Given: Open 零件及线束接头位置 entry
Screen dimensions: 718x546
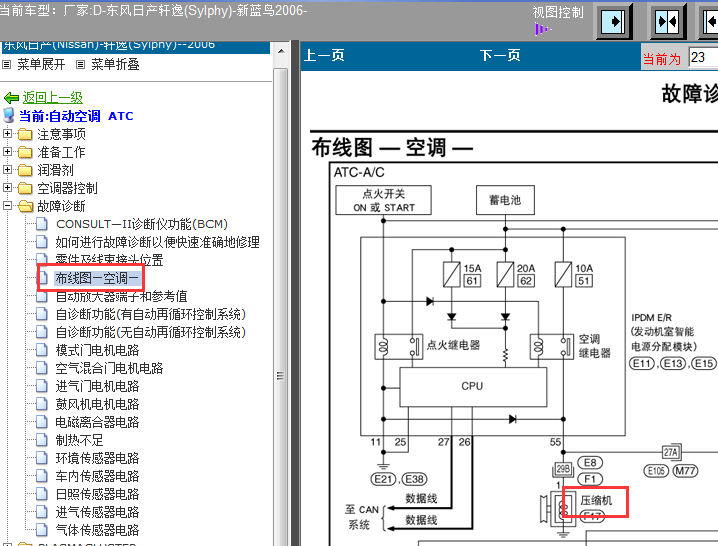Looking at the screenshot, I should click(x=109, y=260).
